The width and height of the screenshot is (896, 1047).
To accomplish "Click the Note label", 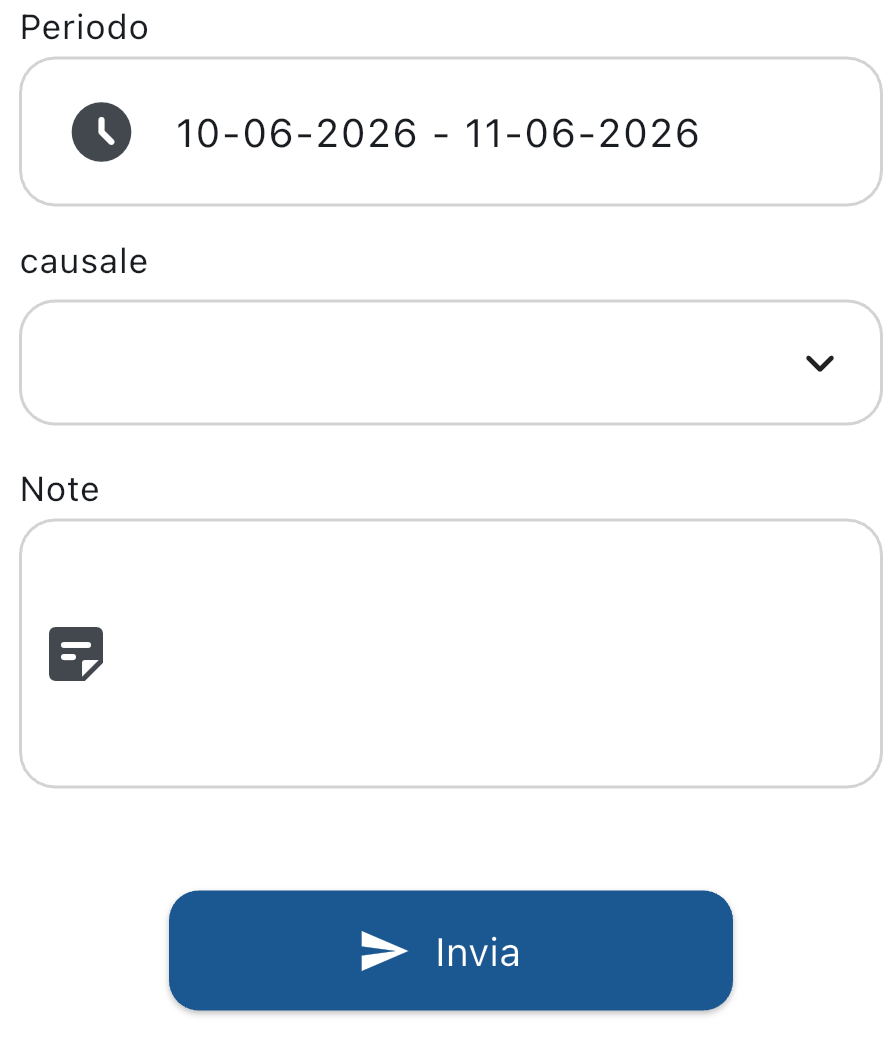I will (x=60, y=490).
